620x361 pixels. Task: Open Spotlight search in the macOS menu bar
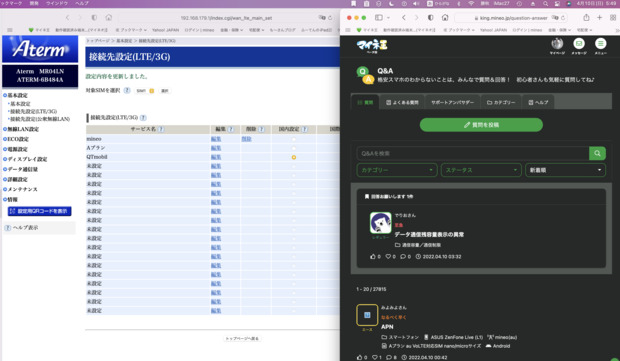(545, 4)
